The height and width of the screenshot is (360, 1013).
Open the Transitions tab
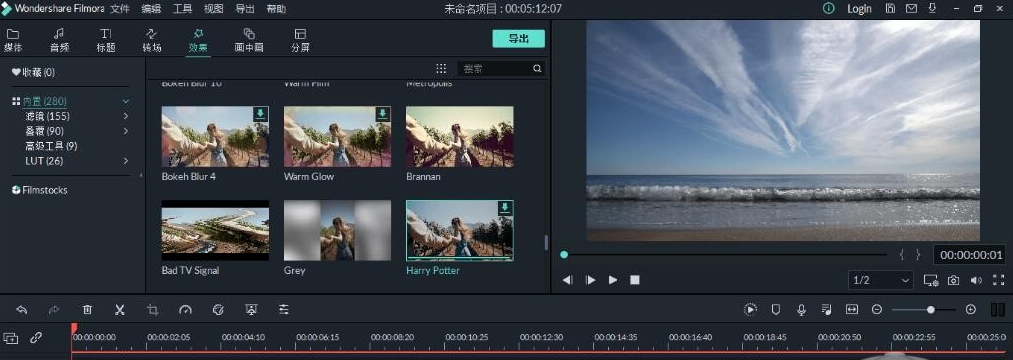point(152,40)
